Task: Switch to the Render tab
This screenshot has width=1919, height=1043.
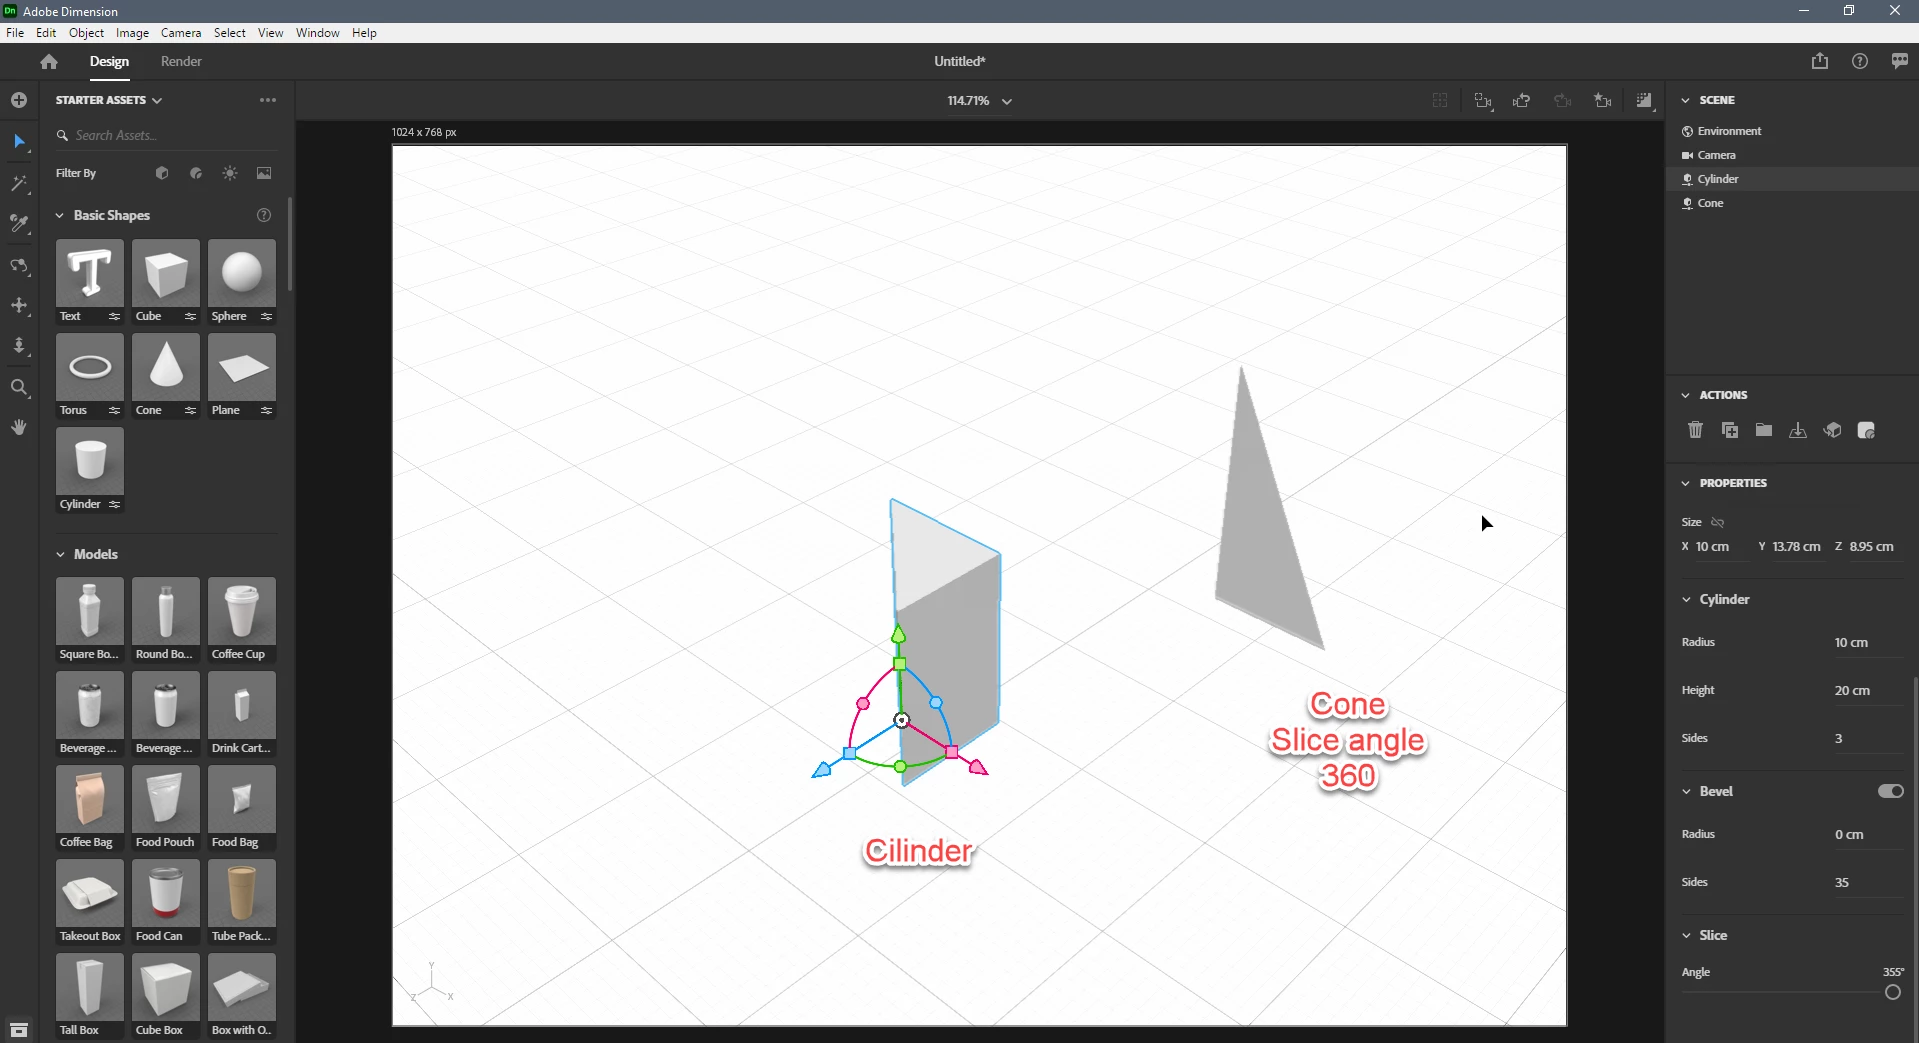Action: tap(181, 61)
